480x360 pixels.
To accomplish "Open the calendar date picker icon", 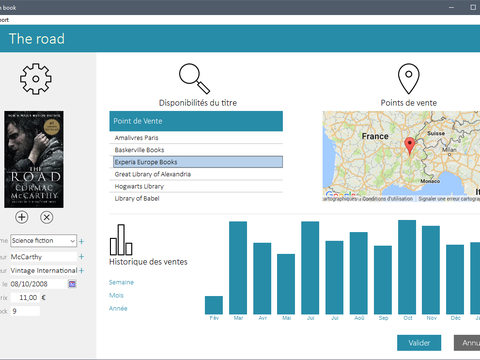I will [x=72, y=284].
